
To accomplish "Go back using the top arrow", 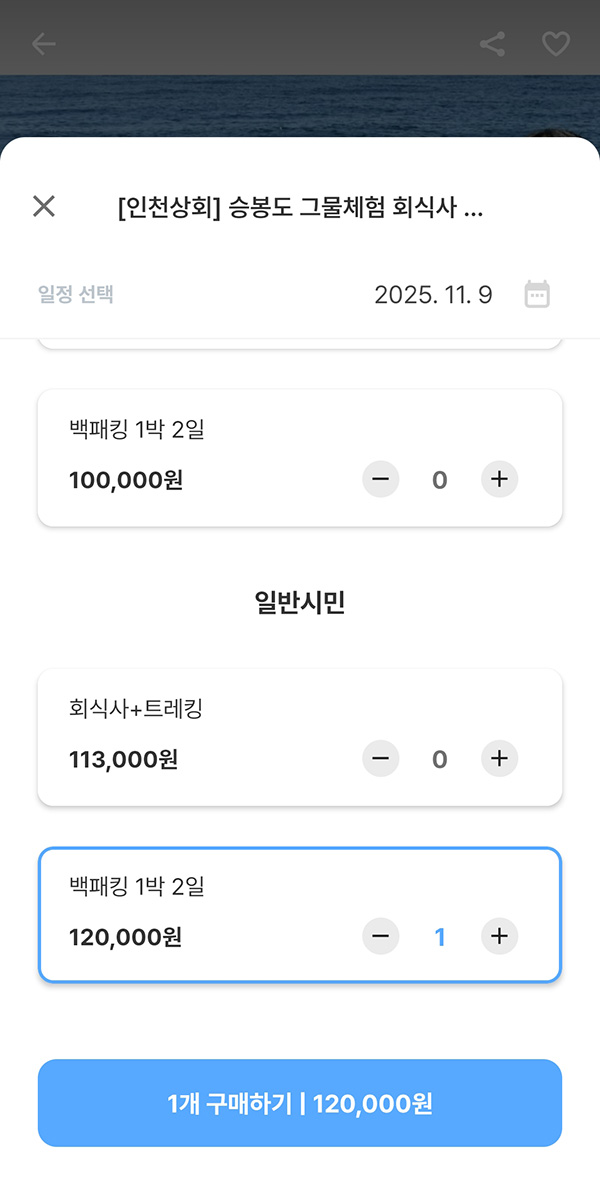I will [43, 44].
